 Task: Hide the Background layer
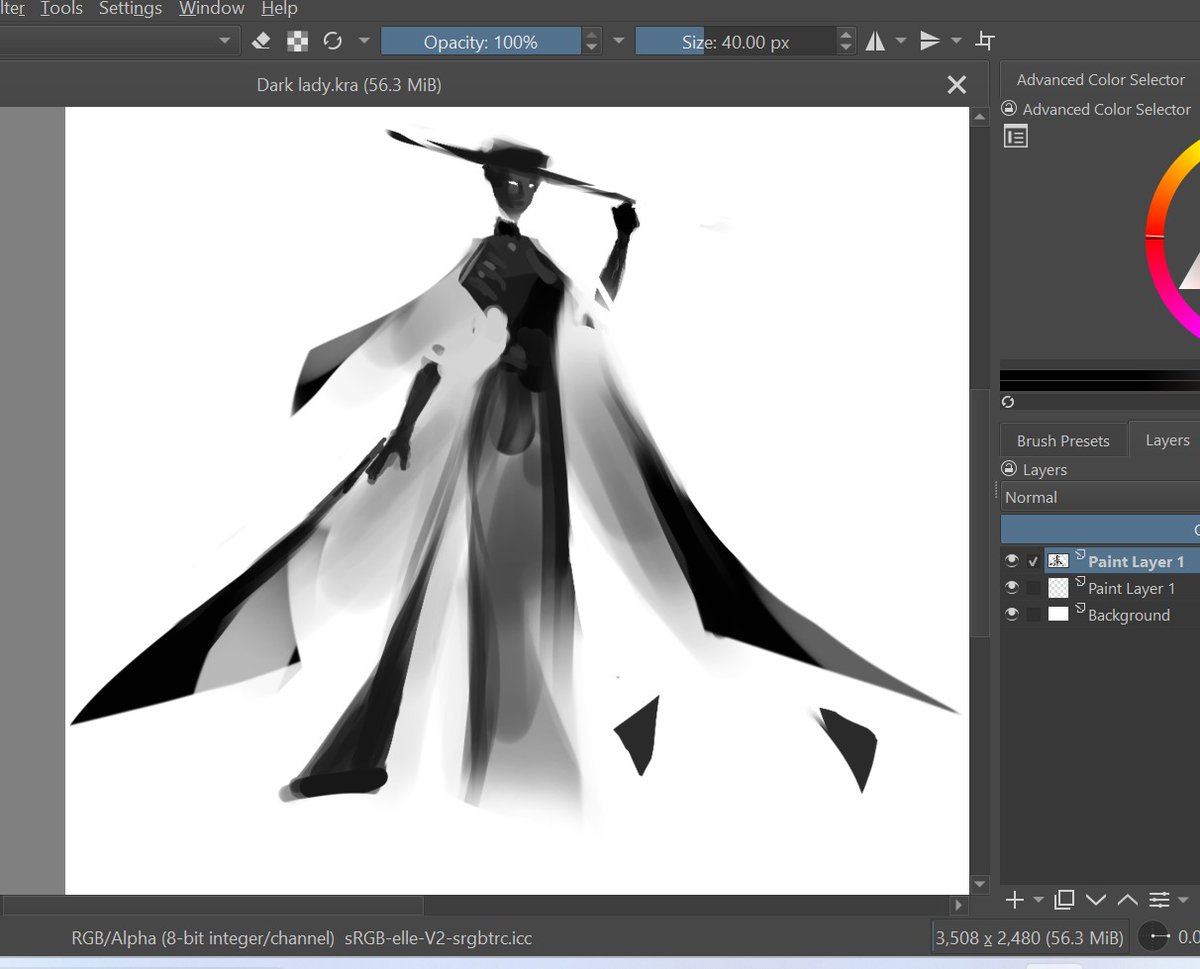[1012, 614]
